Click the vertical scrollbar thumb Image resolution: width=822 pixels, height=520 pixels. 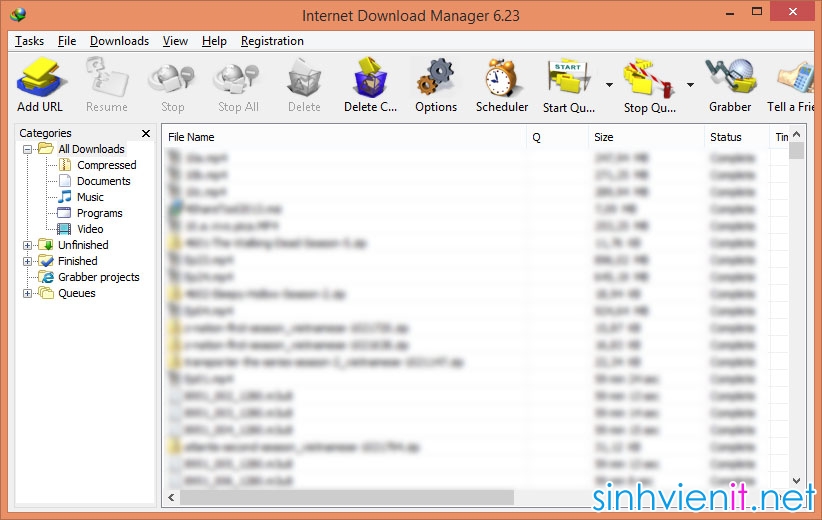tap(796, 150)
